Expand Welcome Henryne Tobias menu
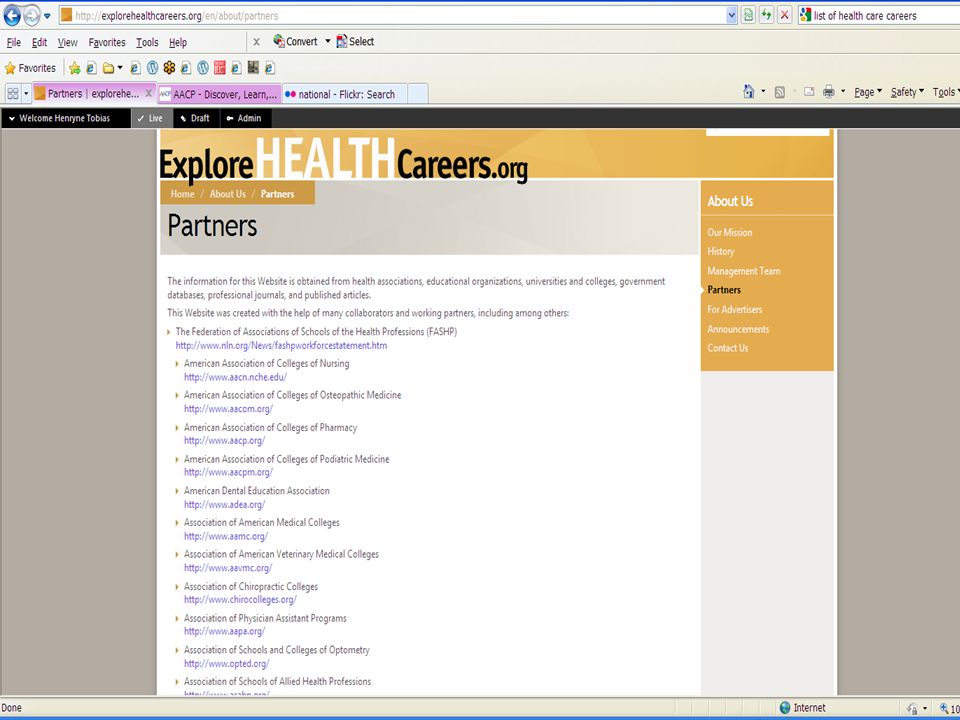This screenshot has width=960, height=720. point(66,118)
